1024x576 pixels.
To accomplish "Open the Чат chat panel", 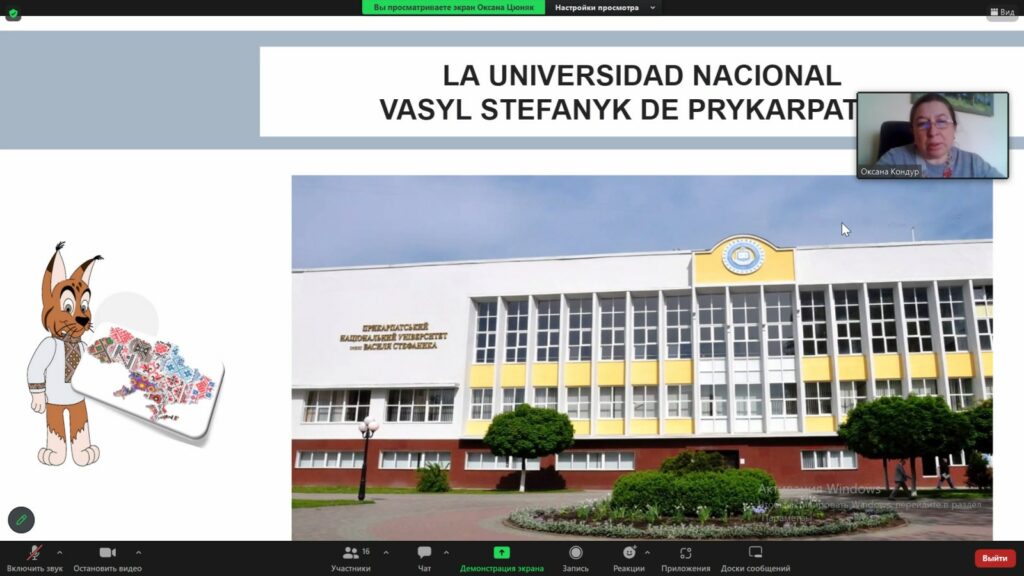I will 424,553.
